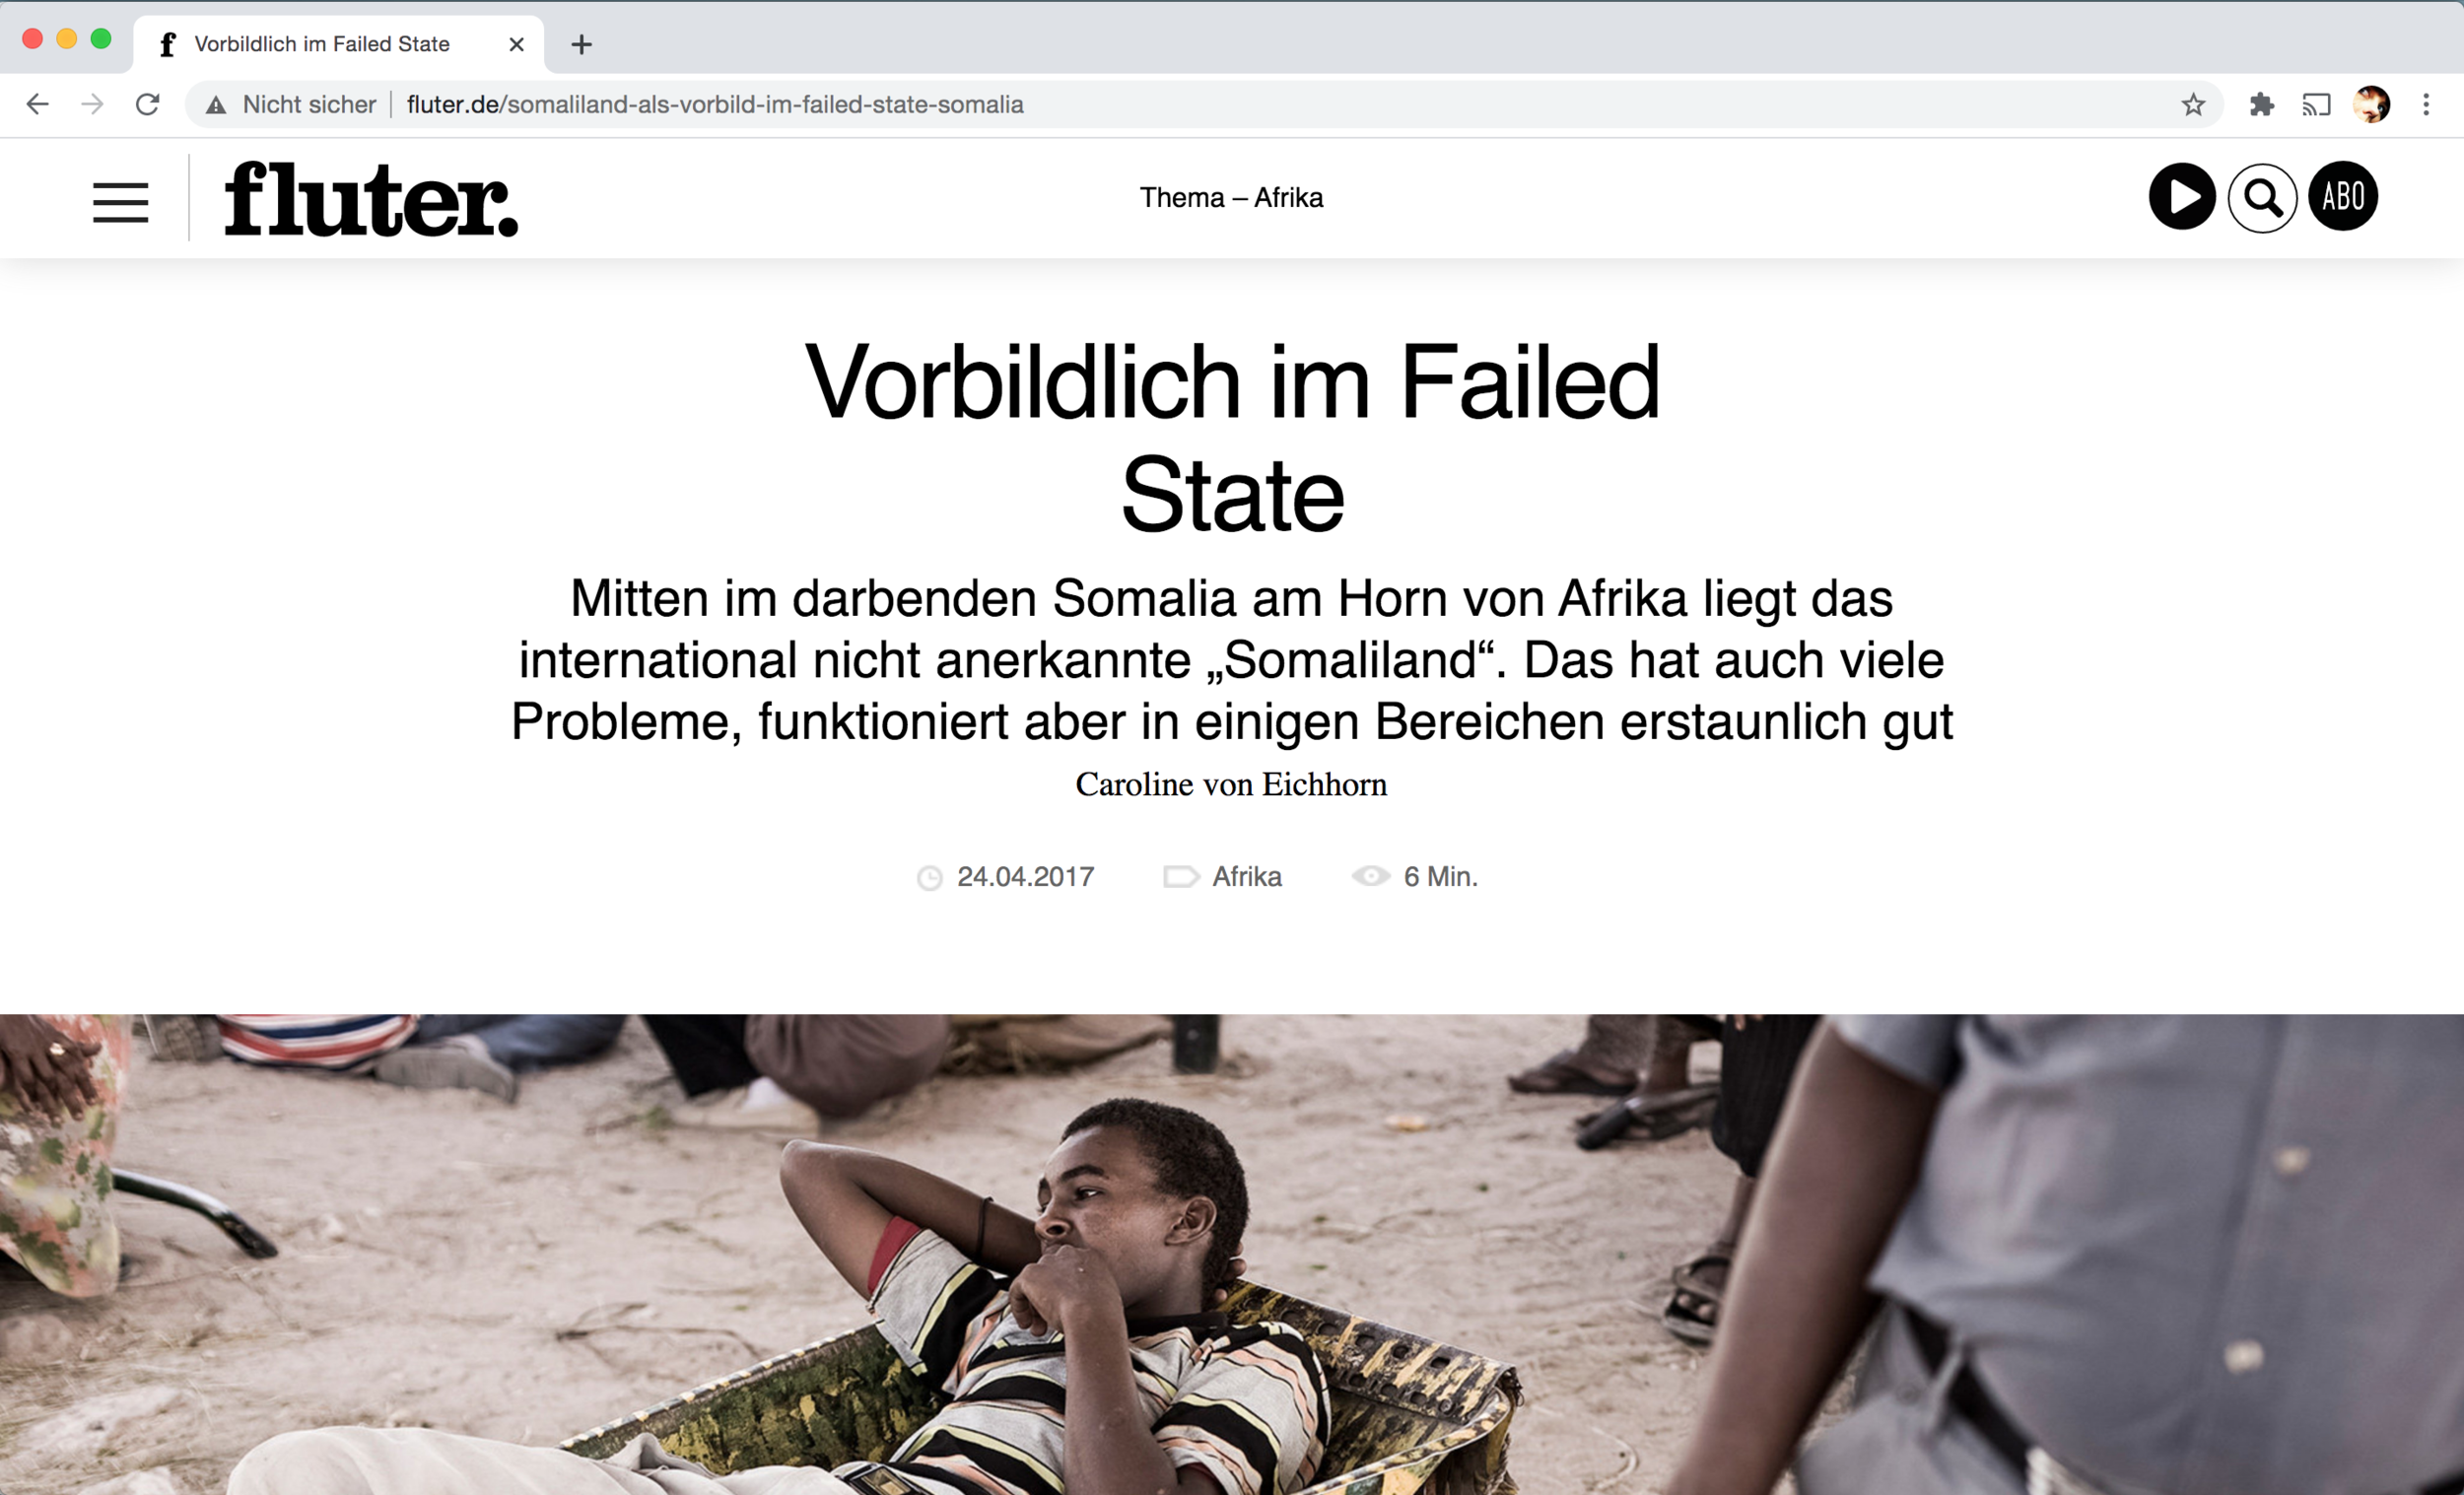Open the hamburger menu on fluter

pos(120,201)
